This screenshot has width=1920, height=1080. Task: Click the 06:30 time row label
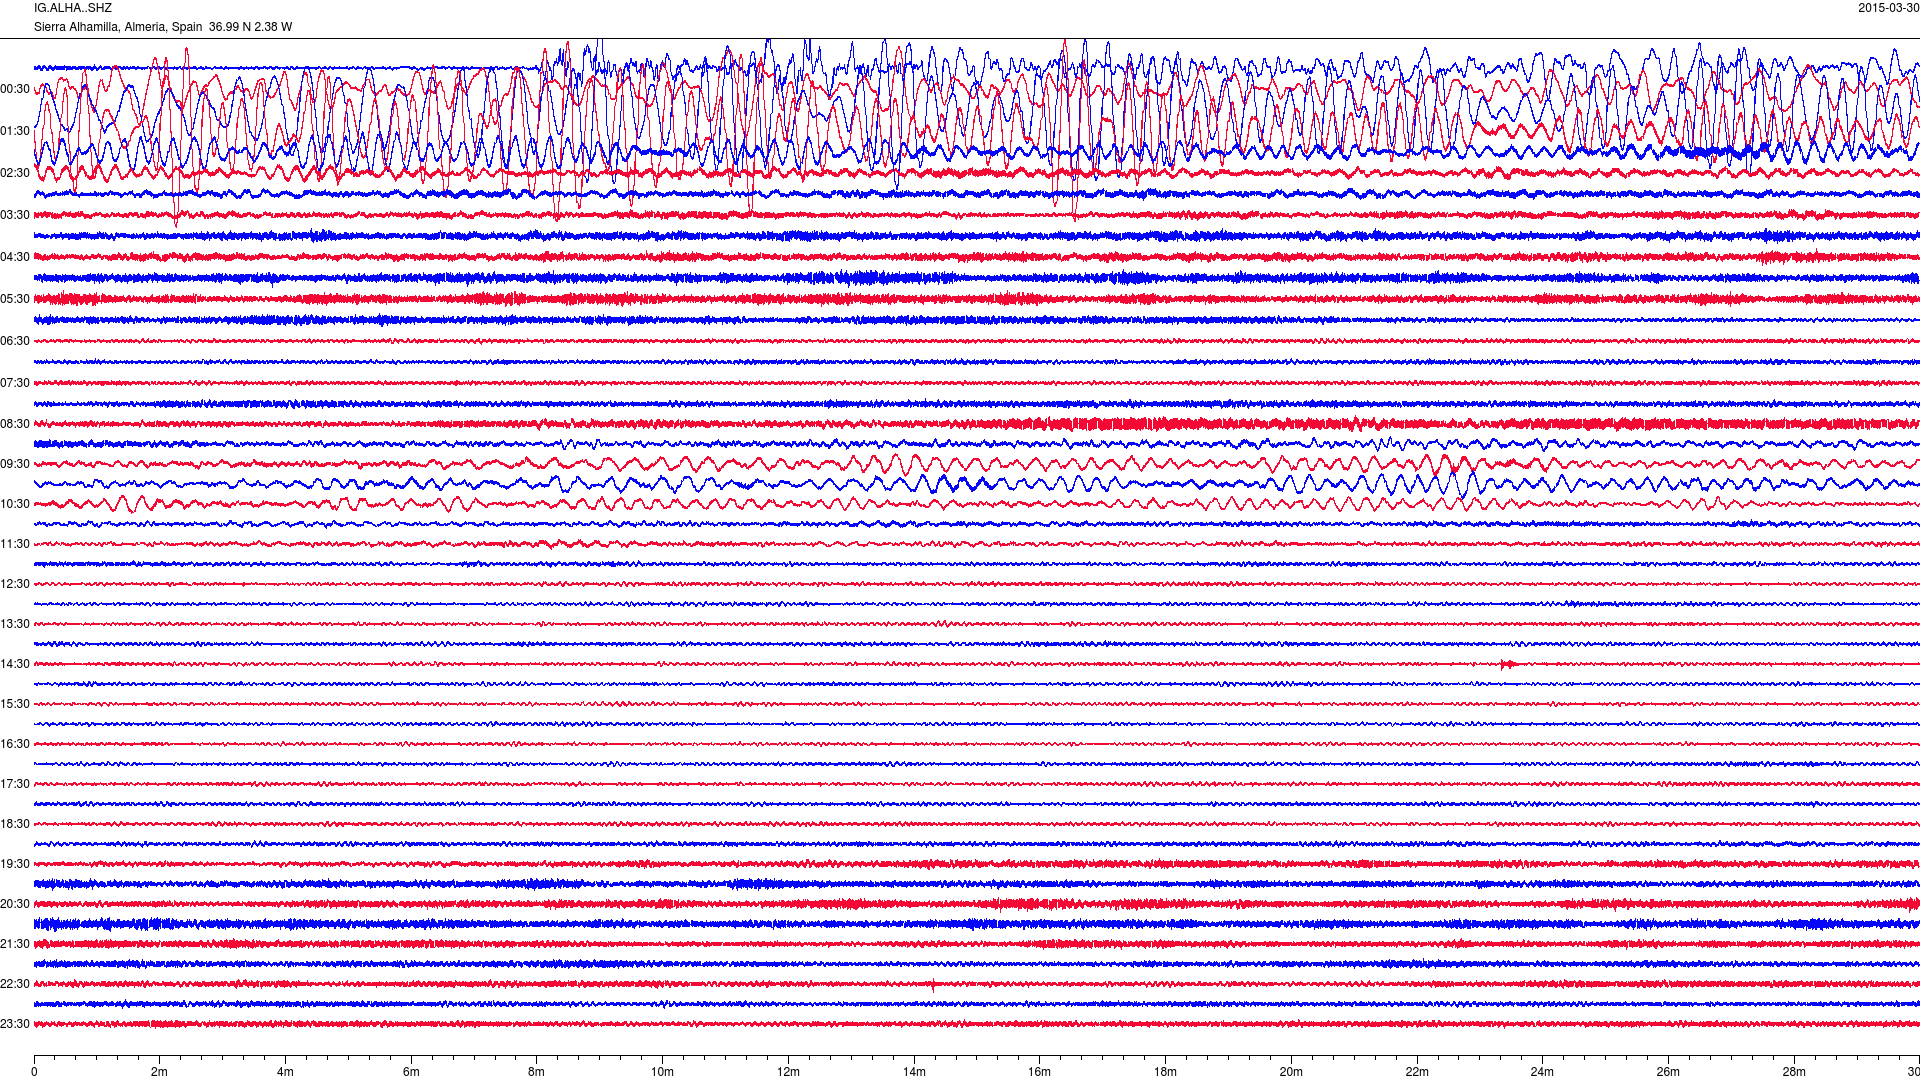click(x=15, y=341)
